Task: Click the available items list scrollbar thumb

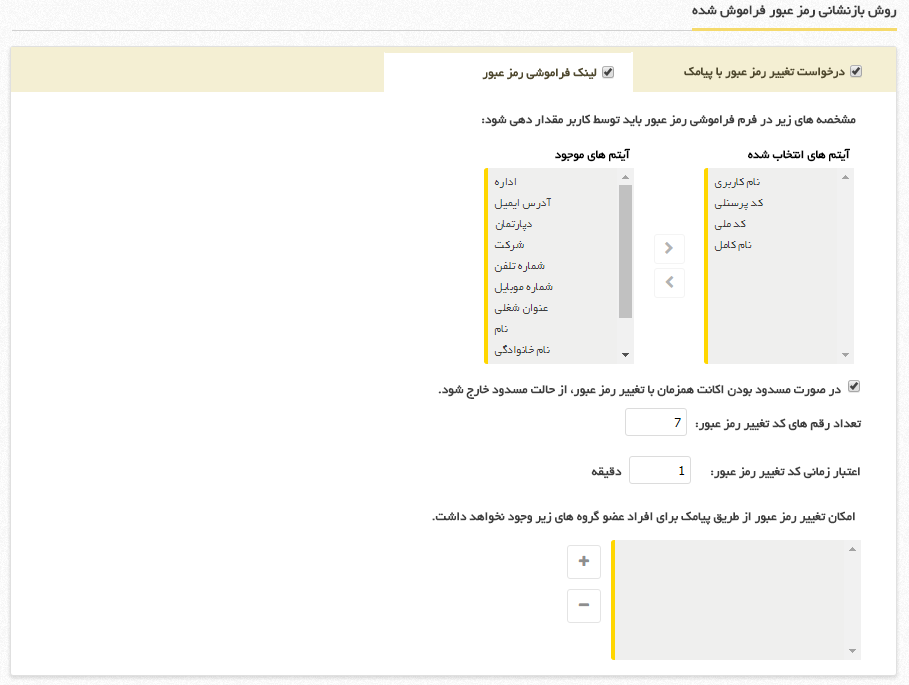Action: 626,250
